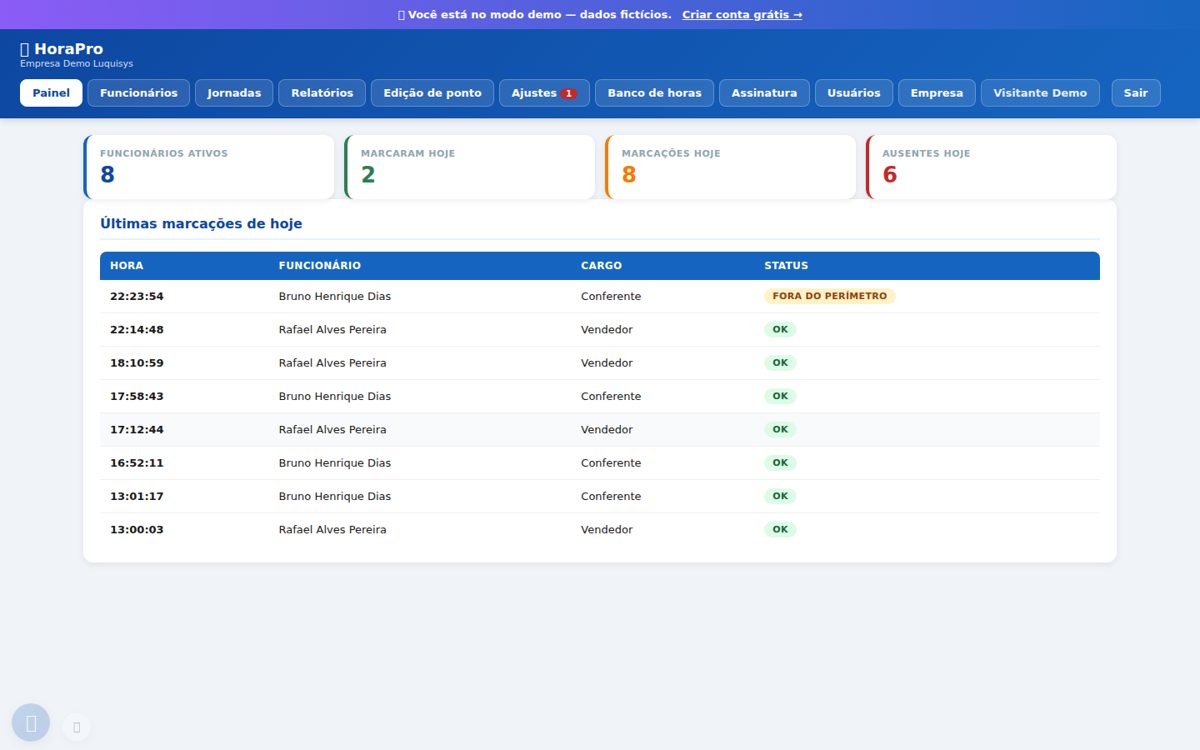Open the Relatórios tab
The width and height of the screenshot is (1200, 750).
tap(322, 93)
